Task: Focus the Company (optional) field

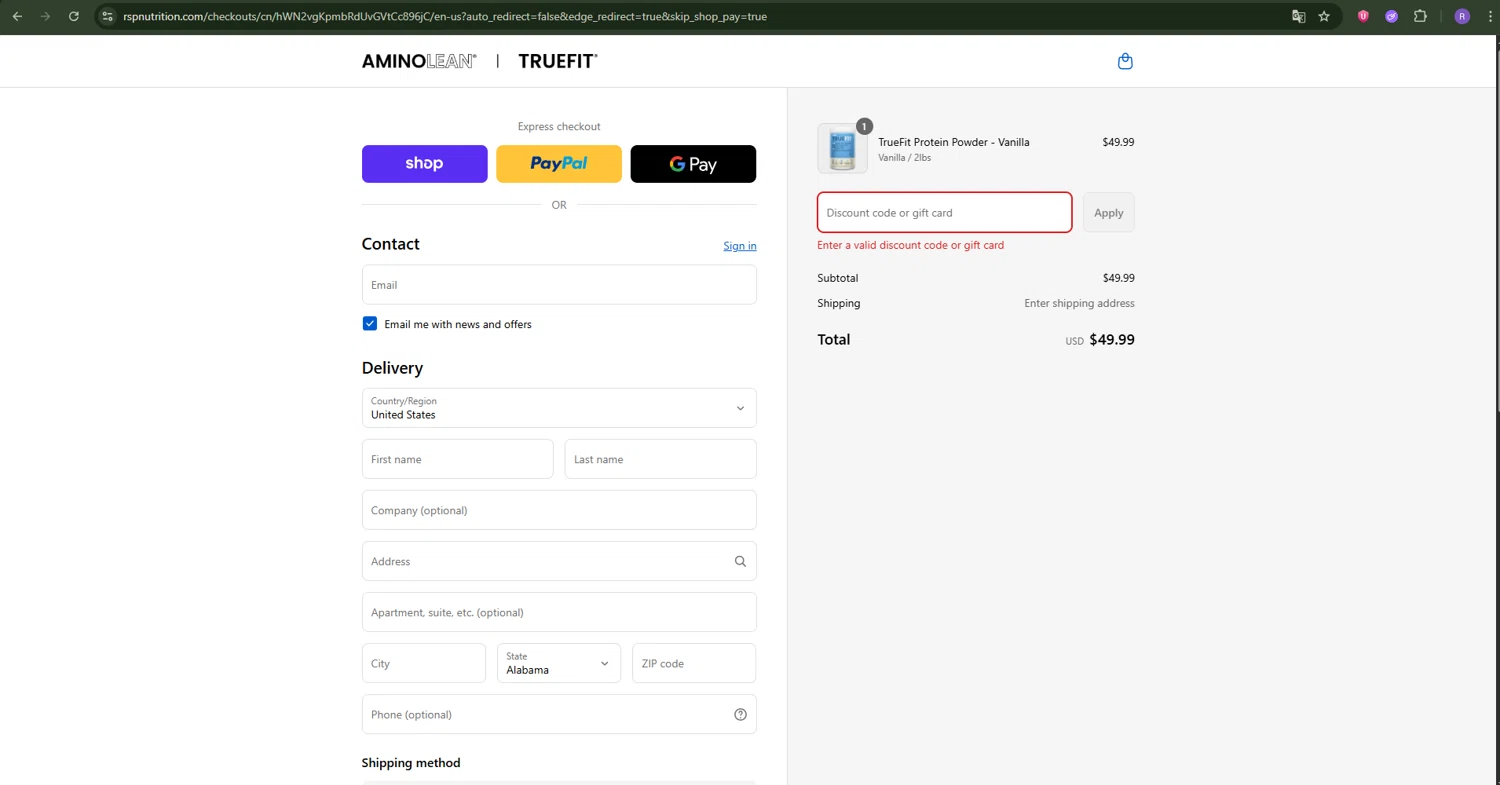Action: point(559,510)
